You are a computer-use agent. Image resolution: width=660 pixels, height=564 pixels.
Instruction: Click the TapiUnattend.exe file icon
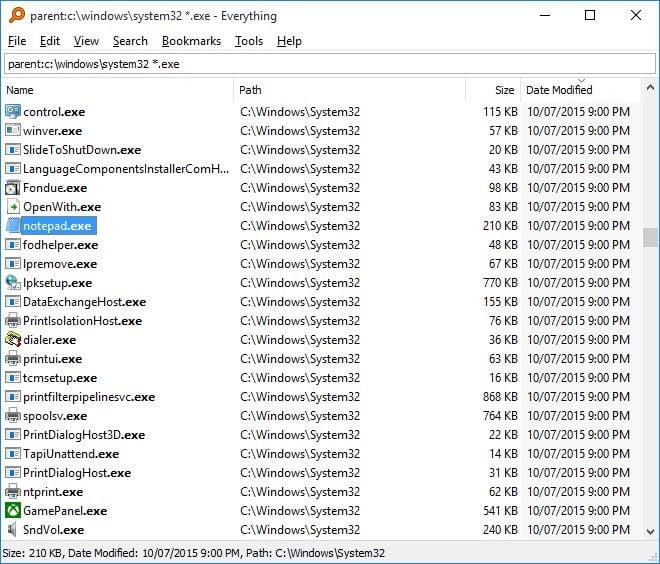pyautogui.click(x=13, y=454)
